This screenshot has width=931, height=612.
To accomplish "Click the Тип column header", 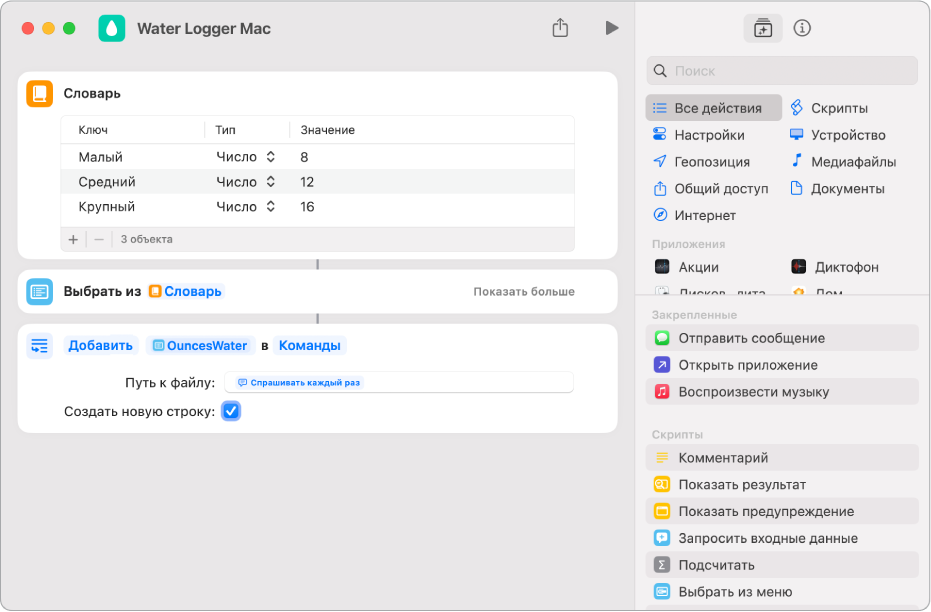I will pyautogui.click(x=225, y=130).
